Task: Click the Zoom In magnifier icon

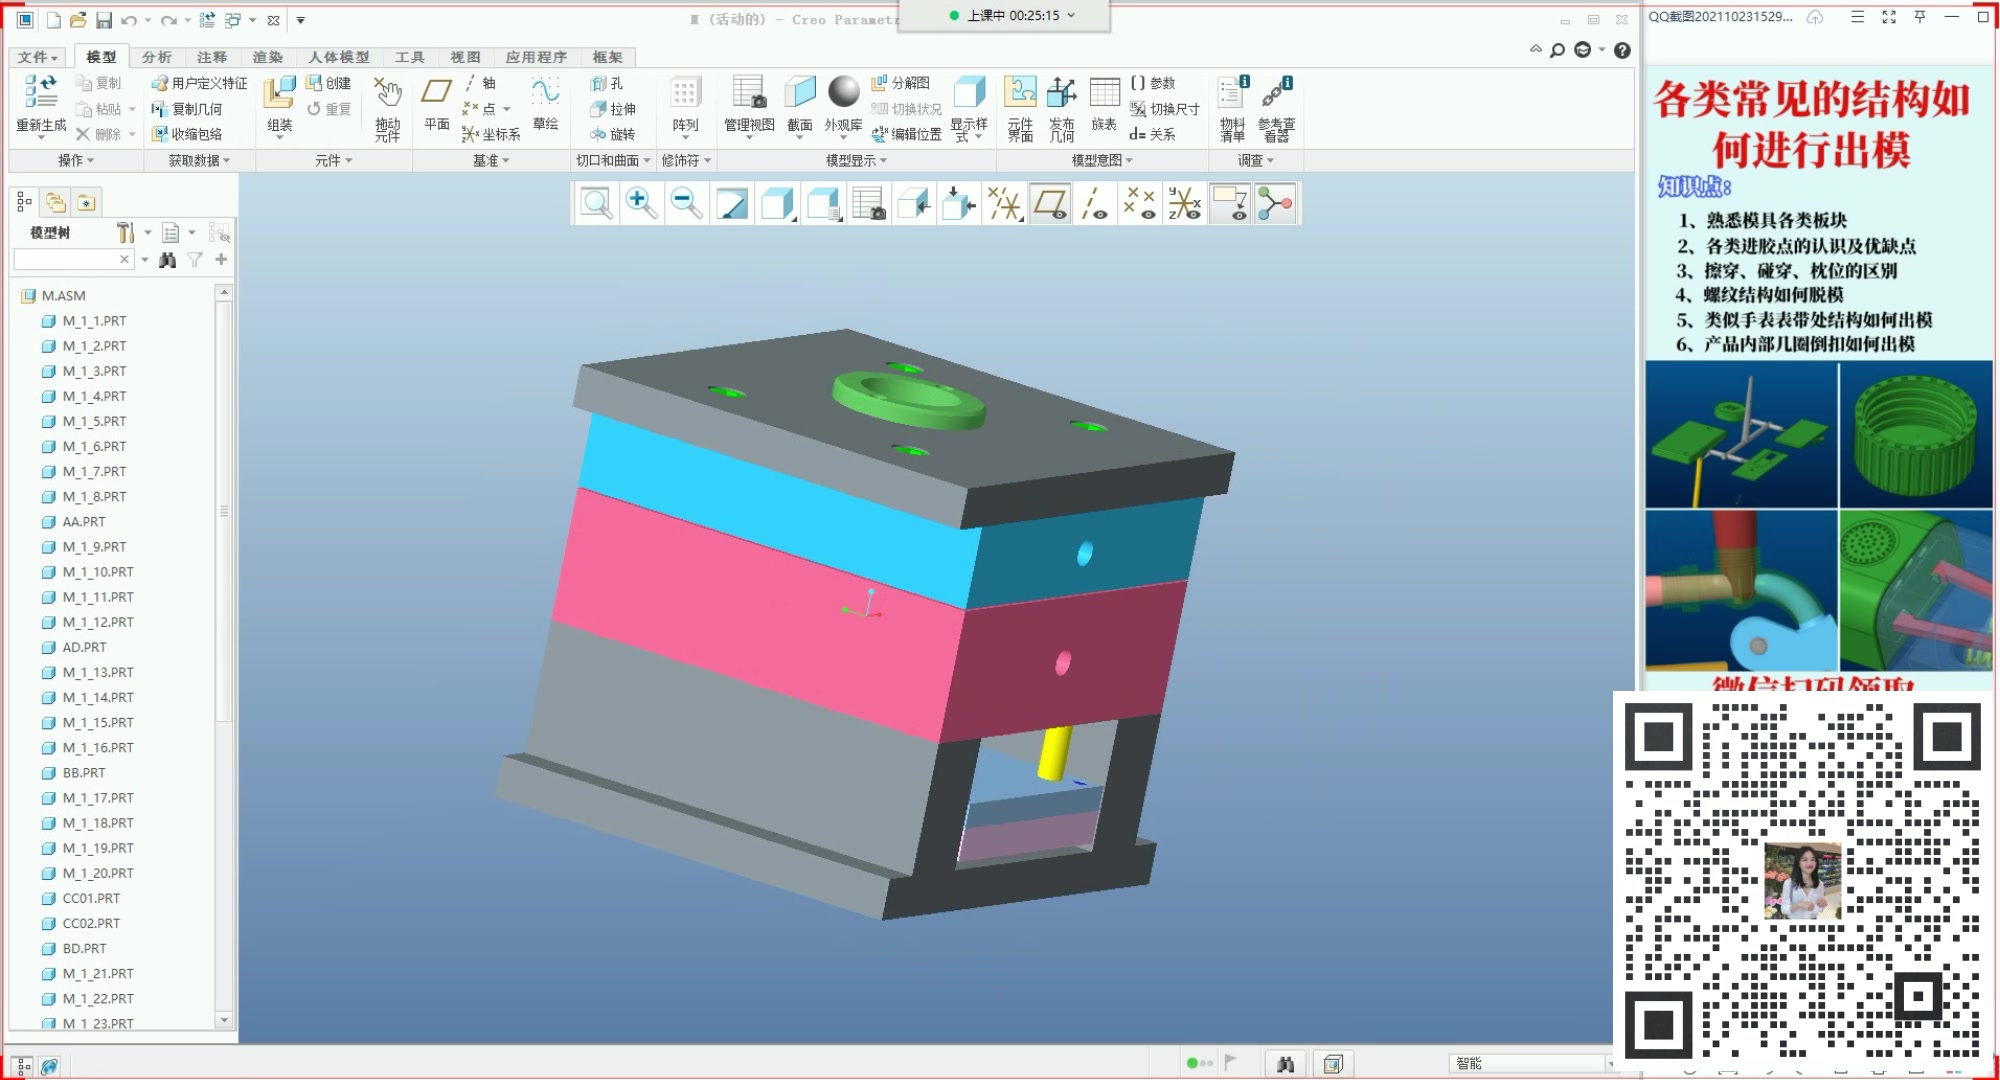Action: (640, 204)
